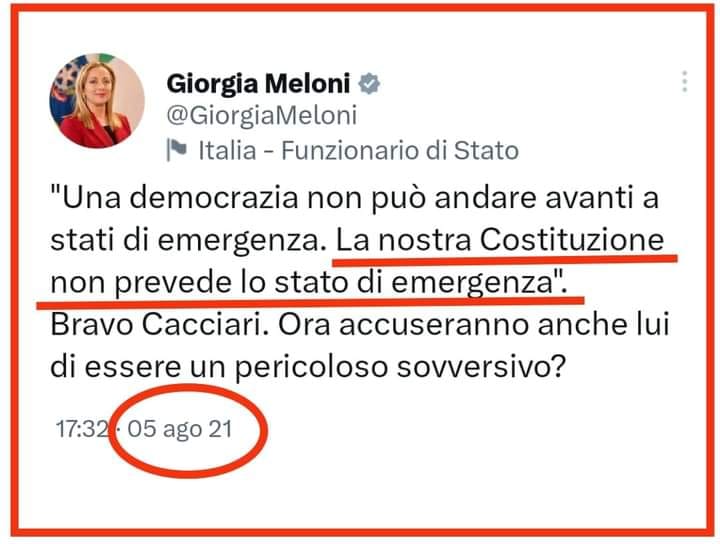
Task: Click the word pericoloso in the tweet
Action: click(x=311, y=368)
